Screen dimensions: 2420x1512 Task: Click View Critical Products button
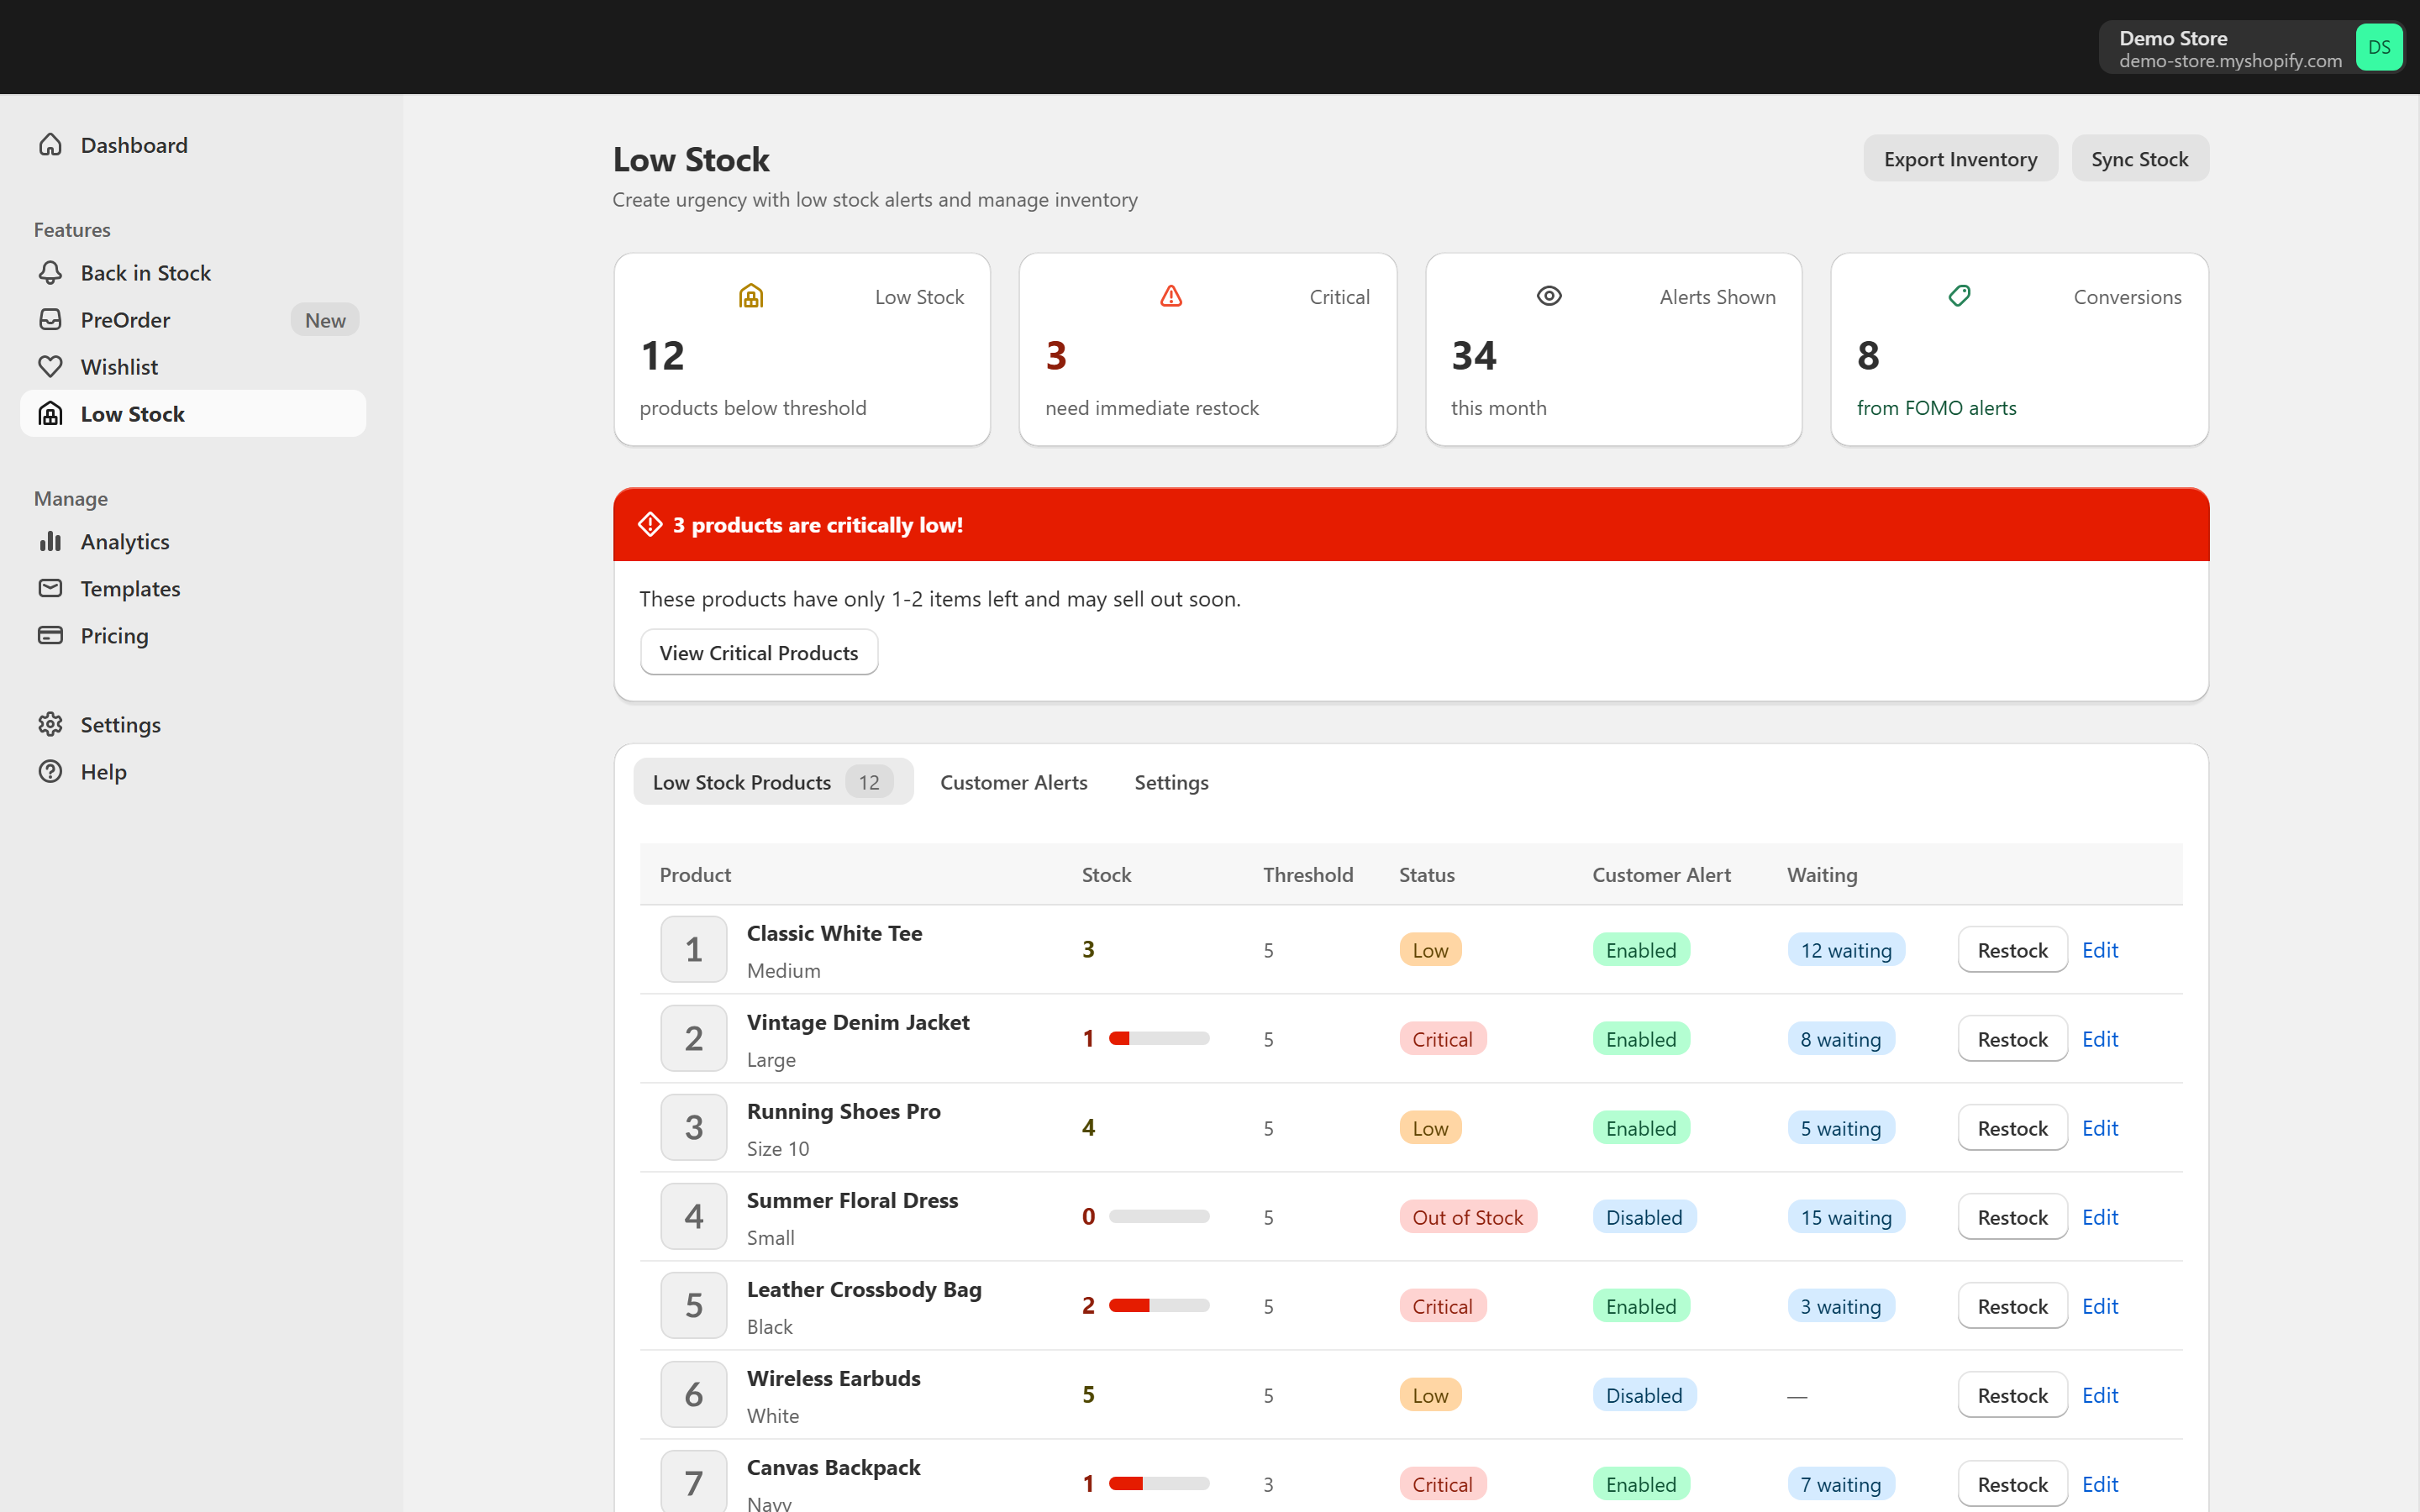(x=759, y=653)
